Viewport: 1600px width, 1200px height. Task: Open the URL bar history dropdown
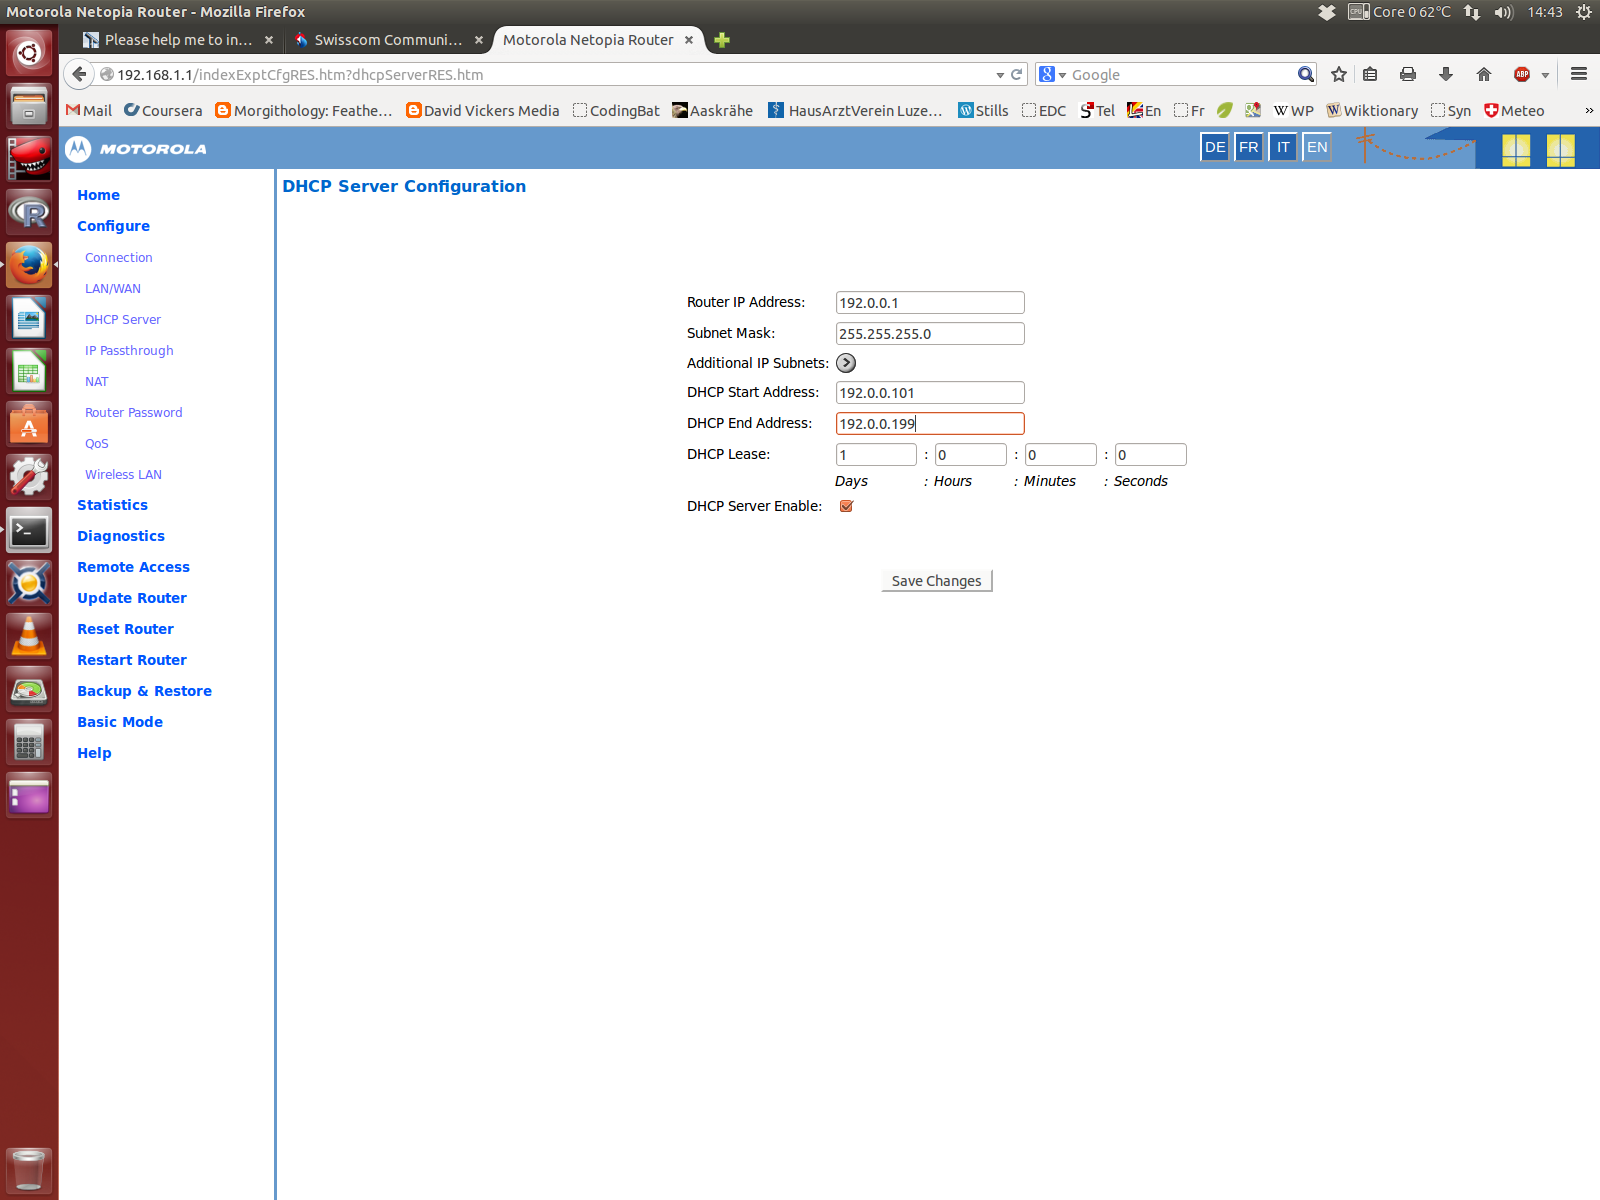[x=999, y=75]
